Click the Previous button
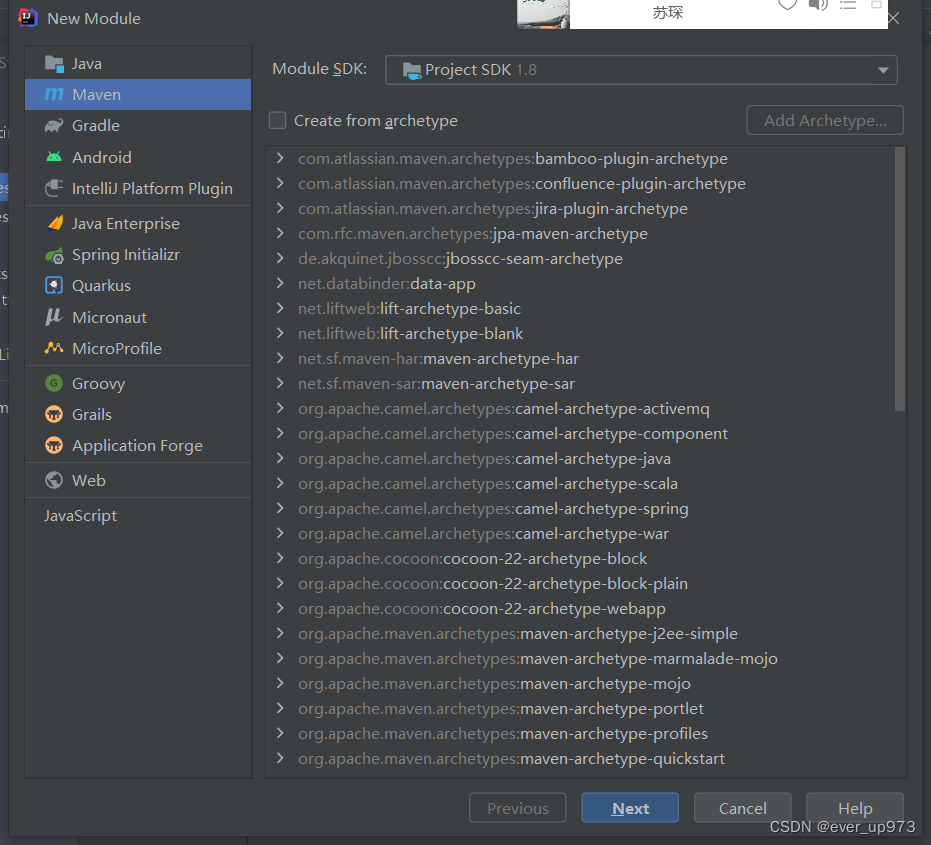Image resolution: width=931 pixels, height=845 pixels. coord(518,808)
